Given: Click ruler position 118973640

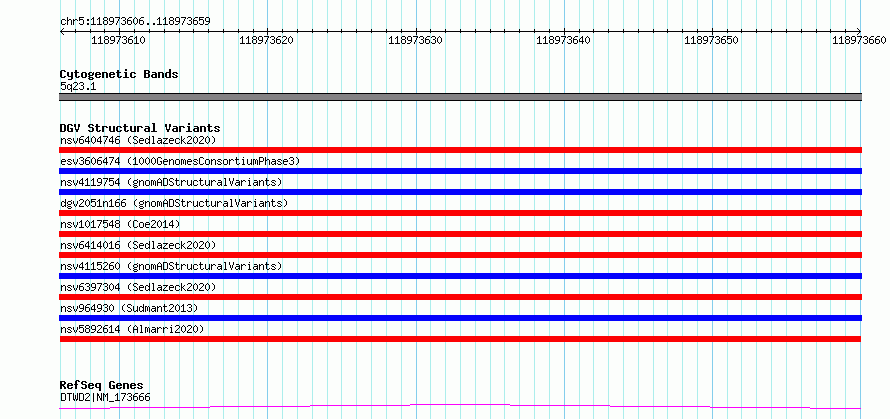Looking at the screenshot, I should coord(563,40).
